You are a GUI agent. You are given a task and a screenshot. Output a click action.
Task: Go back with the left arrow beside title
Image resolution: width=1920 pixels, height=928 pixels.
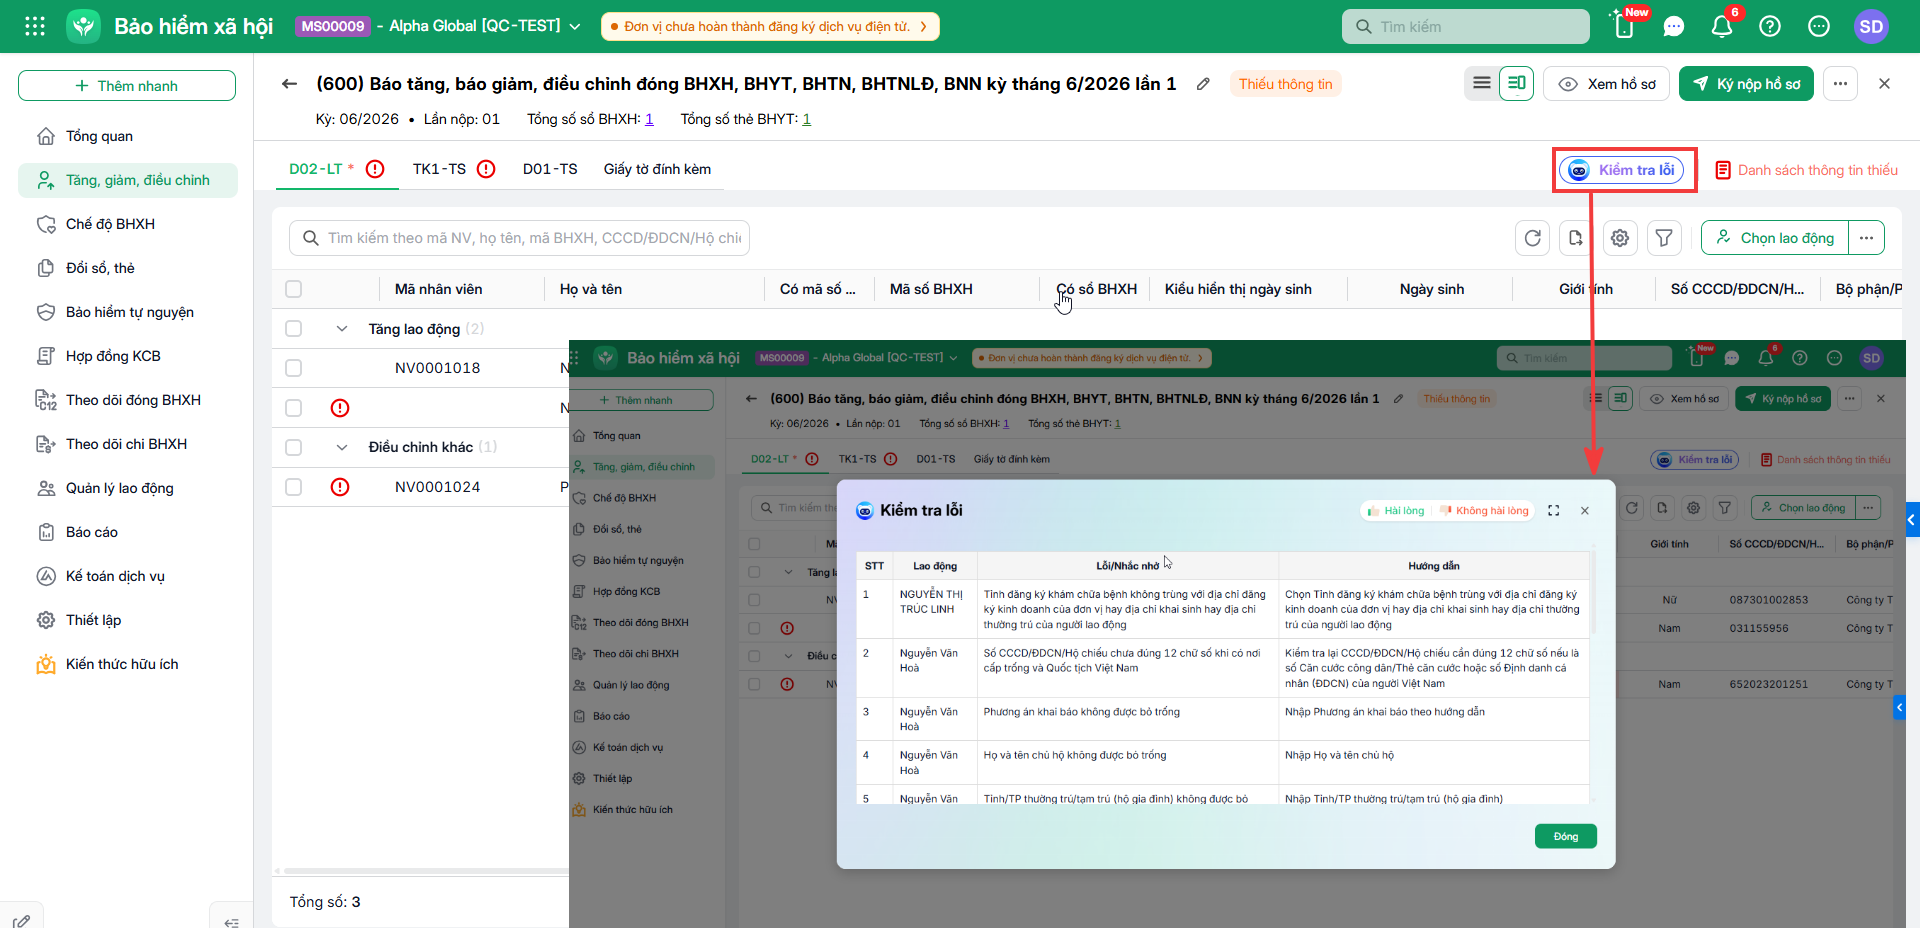coord(289,84)
